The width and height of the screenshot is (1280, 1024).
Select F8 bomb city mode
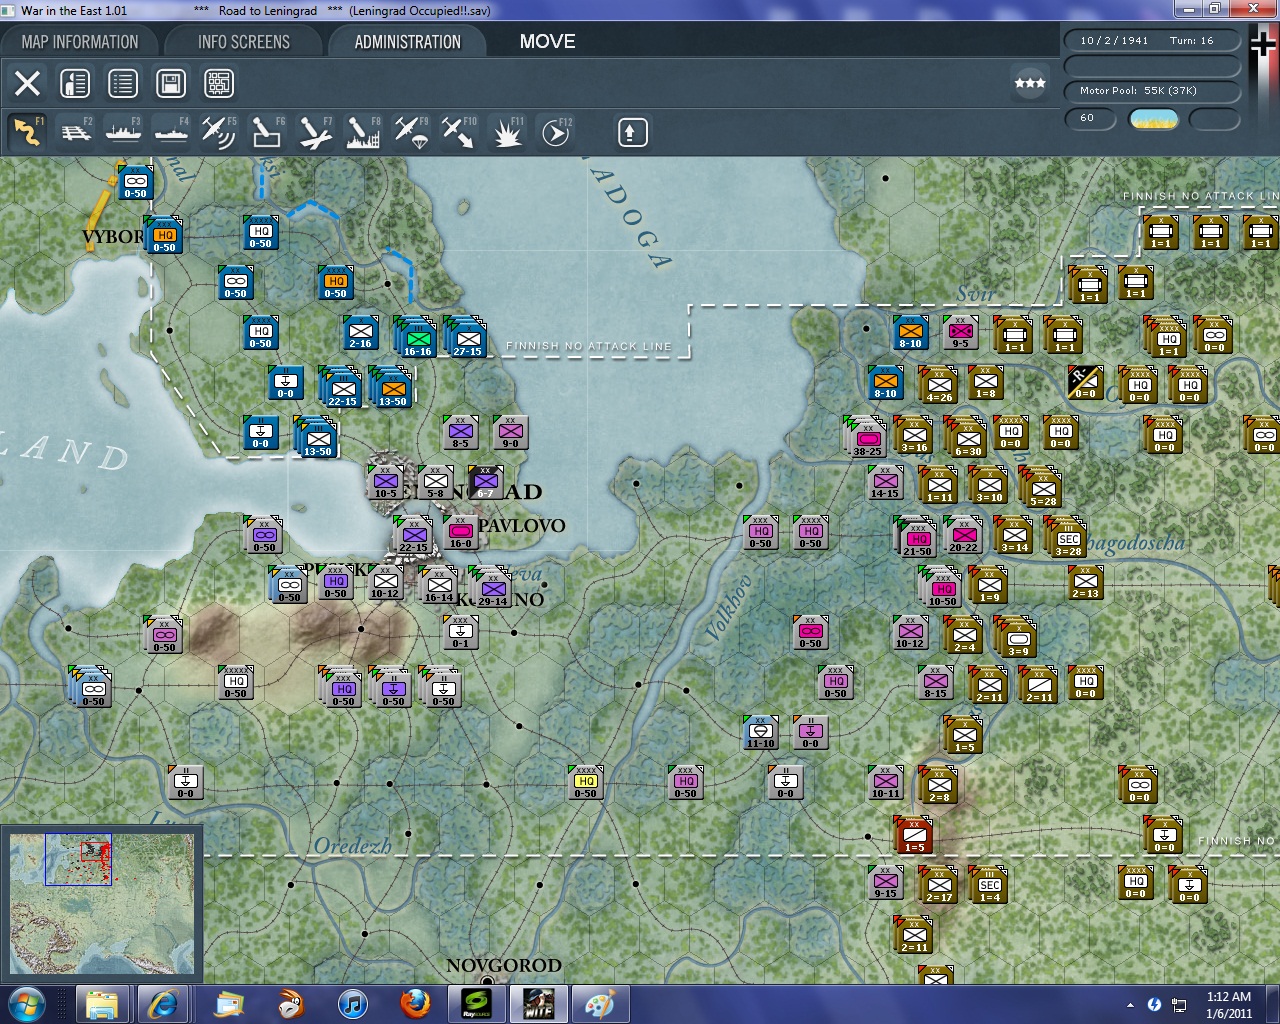point(363,132)
